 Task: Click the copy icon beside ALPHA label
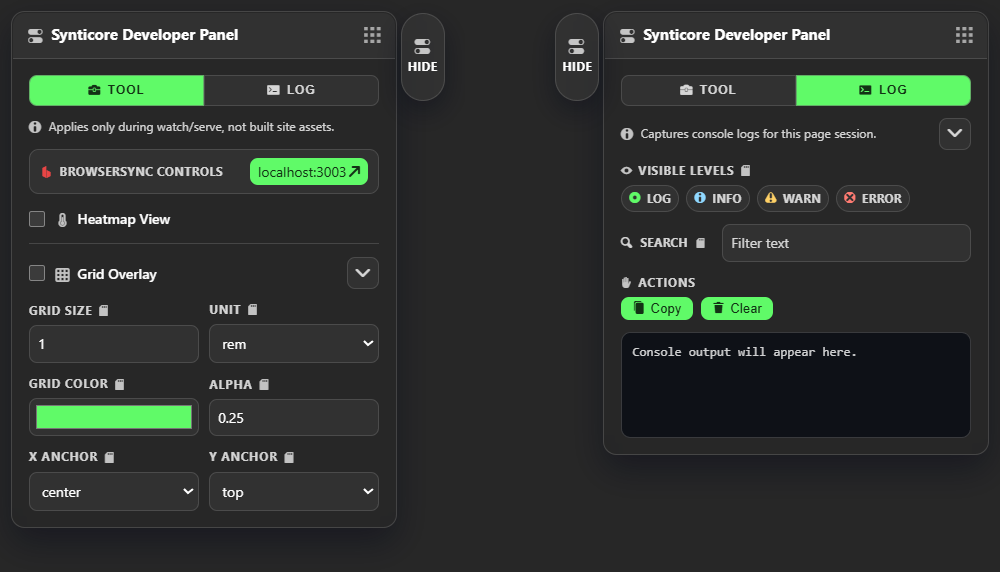[x=265, y=384]
